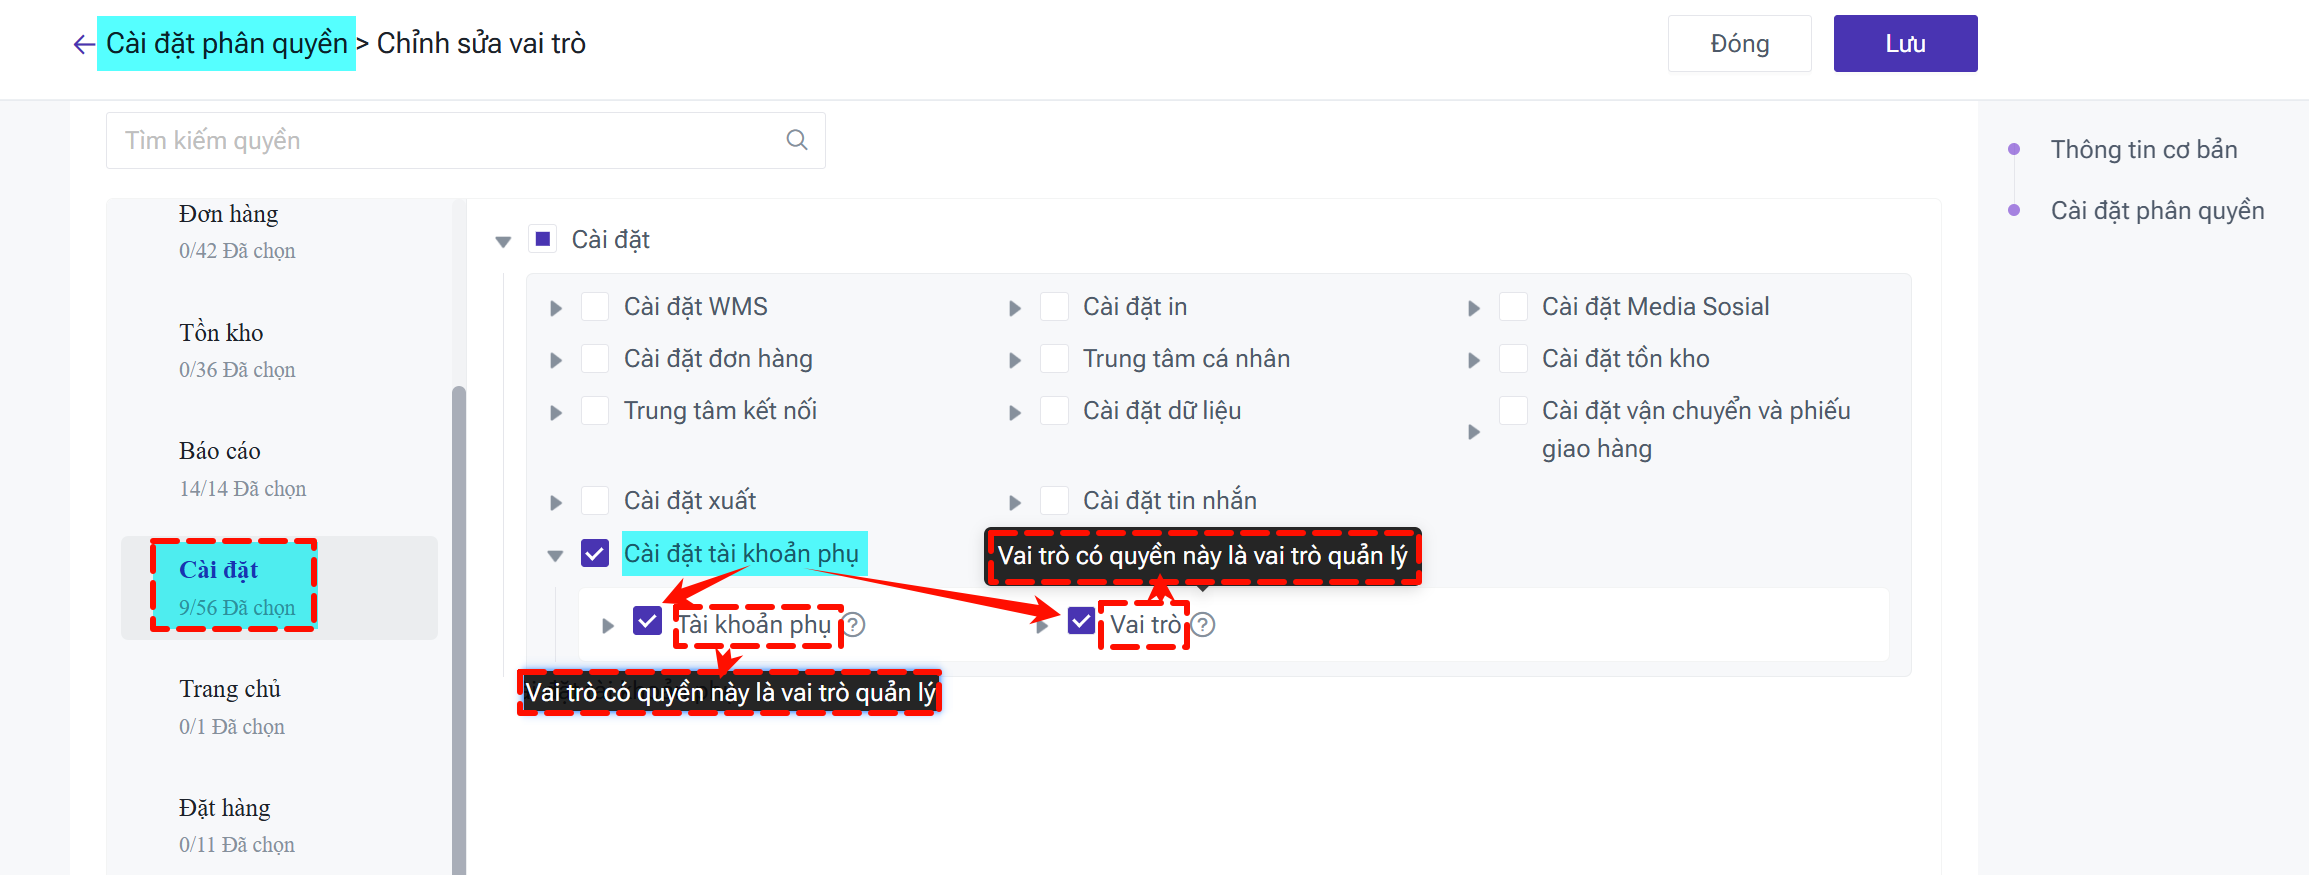Click the Đóng button
2309x875 pixels.
pos(1739,44)
